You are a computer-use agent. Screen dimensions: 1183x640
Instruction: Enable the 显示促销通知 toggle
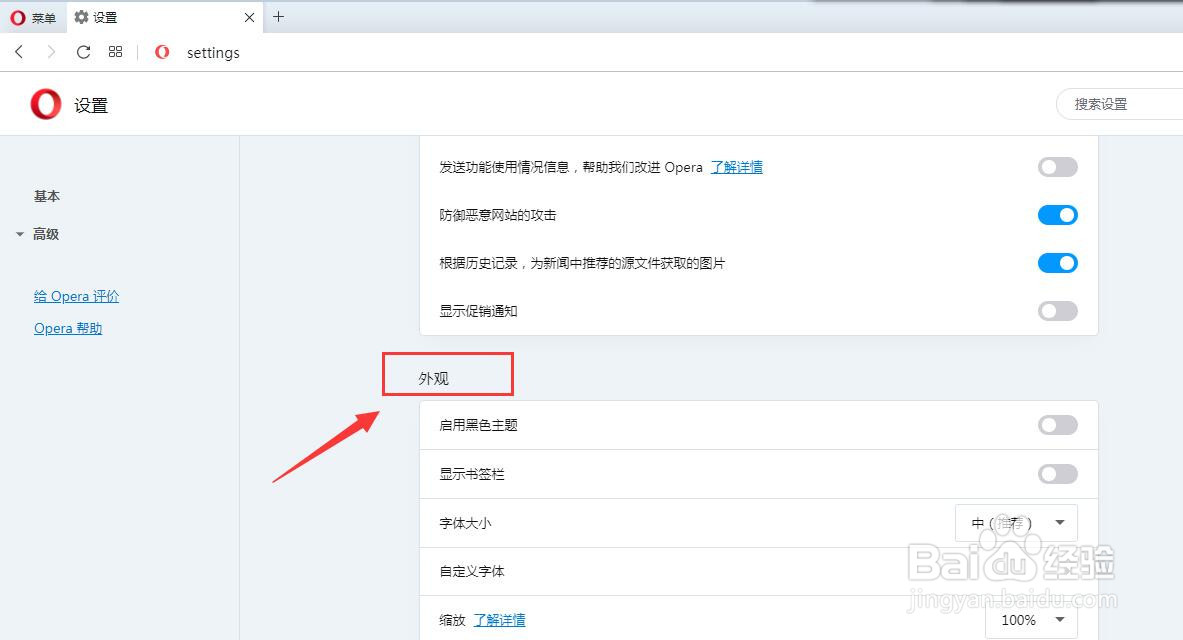pyautogui.click(x=1057, y=311)
